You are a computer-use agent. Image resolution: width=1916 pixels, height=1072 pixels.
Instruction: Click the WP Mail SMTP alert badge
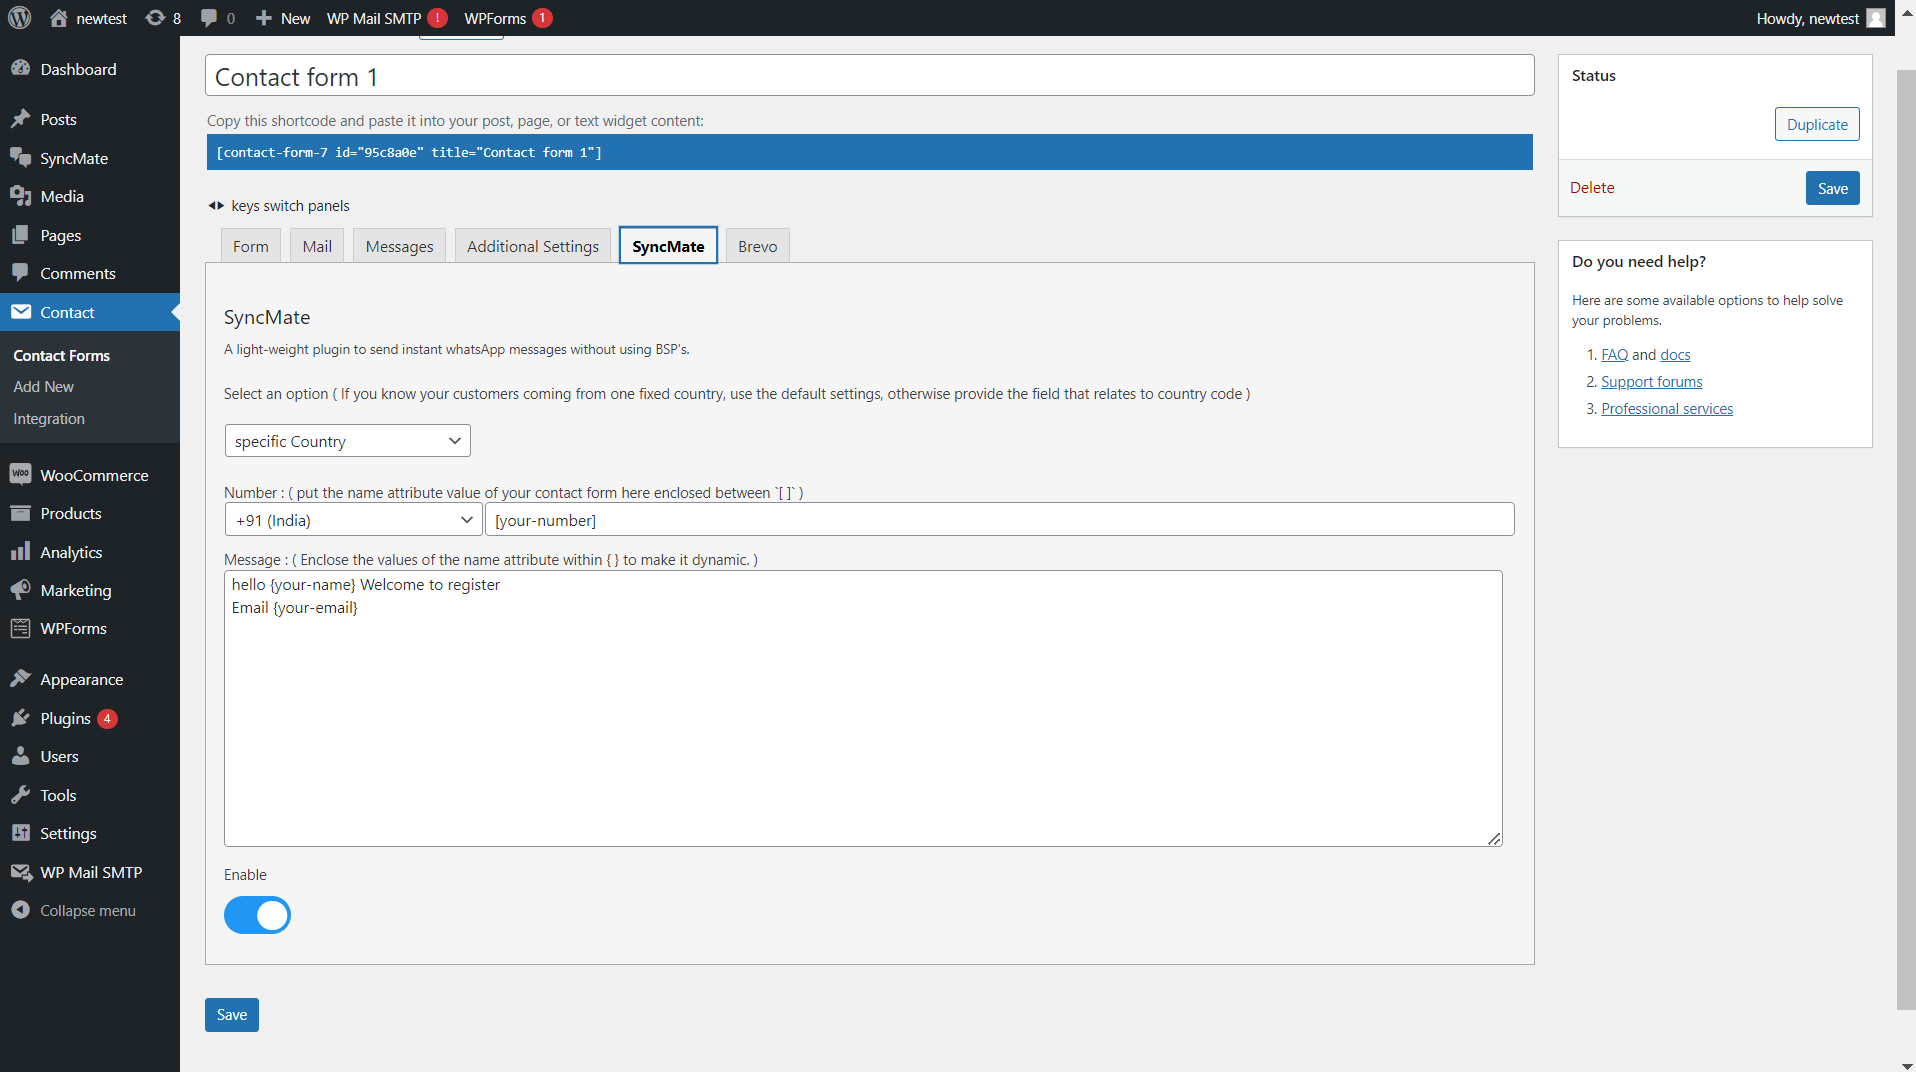point(437,18)
